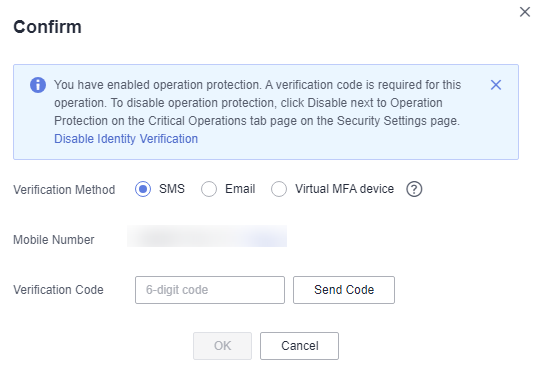The width and height of the screenshot is (548, 372).
Task: Click the blurred mobile number value
Action: [x=207, y=236]
